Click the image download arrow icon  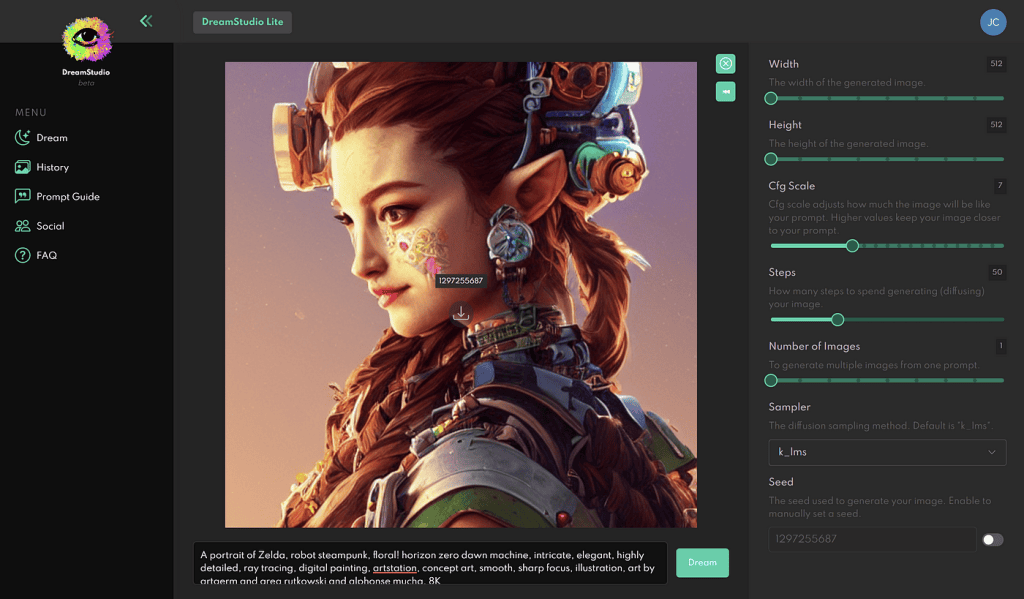[x=461, y=313]
